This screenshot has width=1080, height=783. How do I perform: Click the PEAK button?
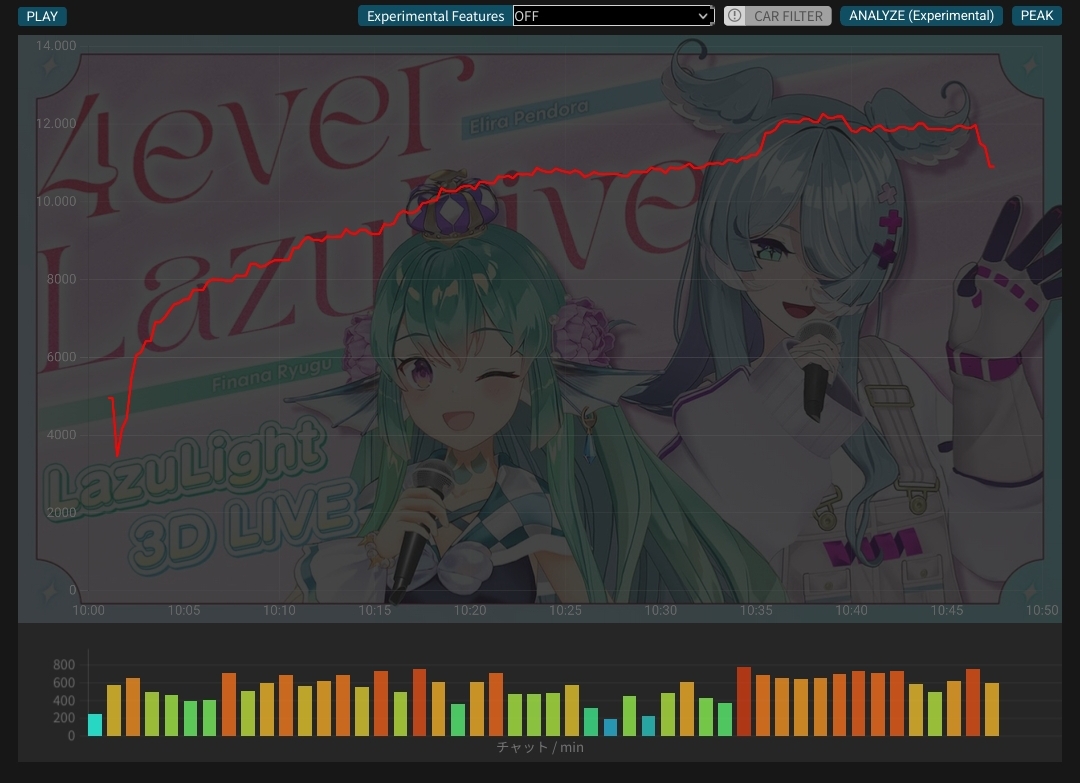click(1037, 16)
